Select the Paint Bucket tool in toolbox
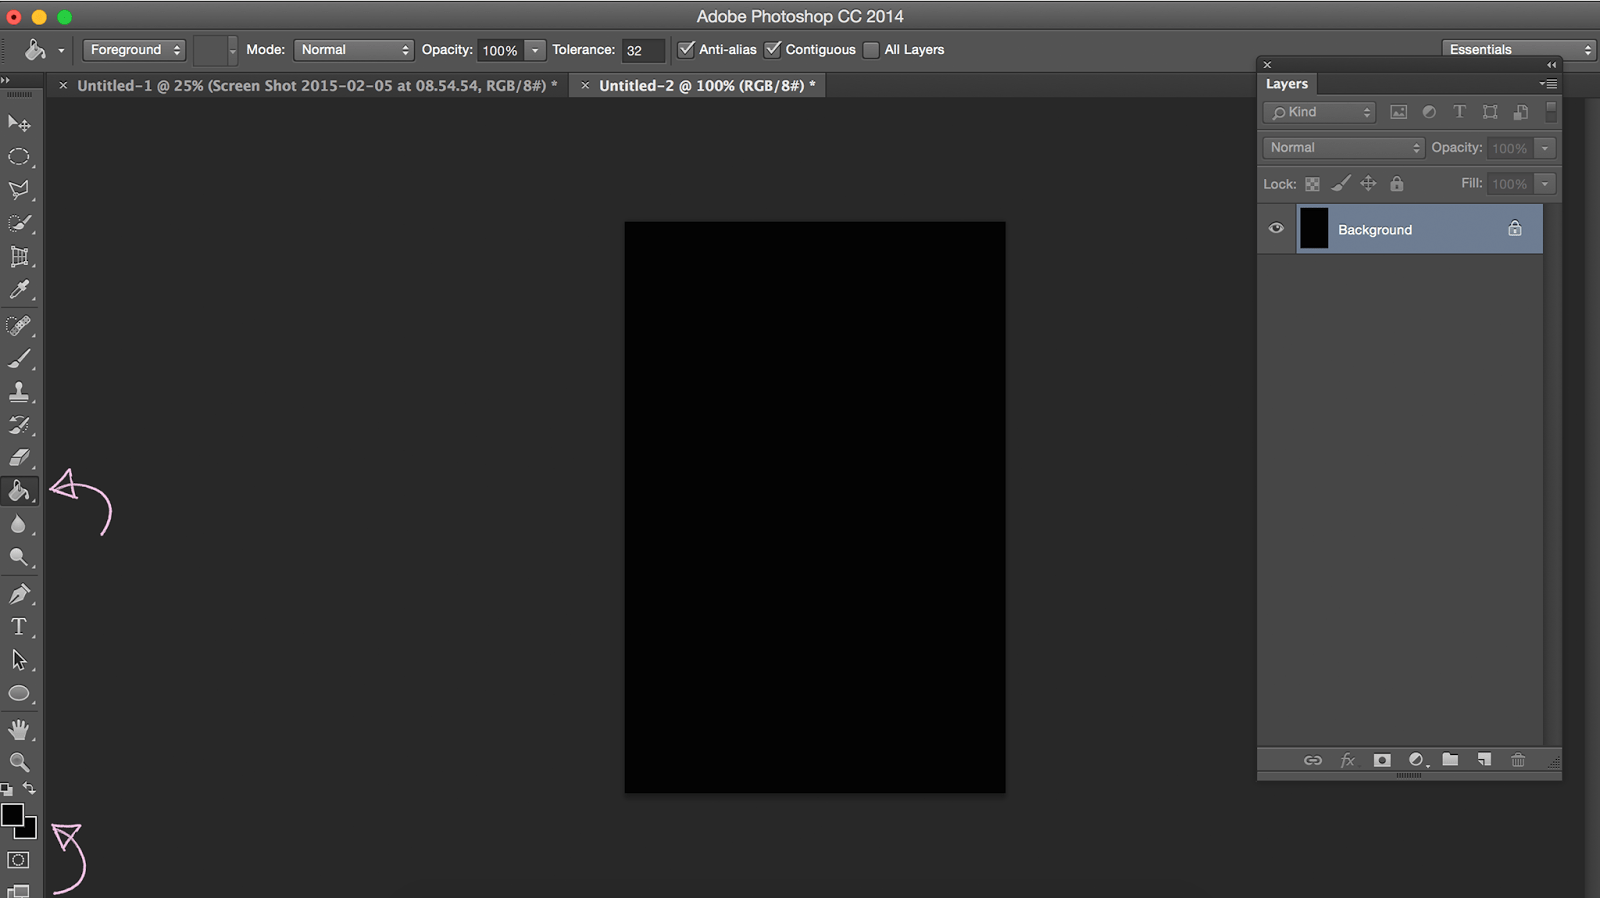 click(19, 491)
